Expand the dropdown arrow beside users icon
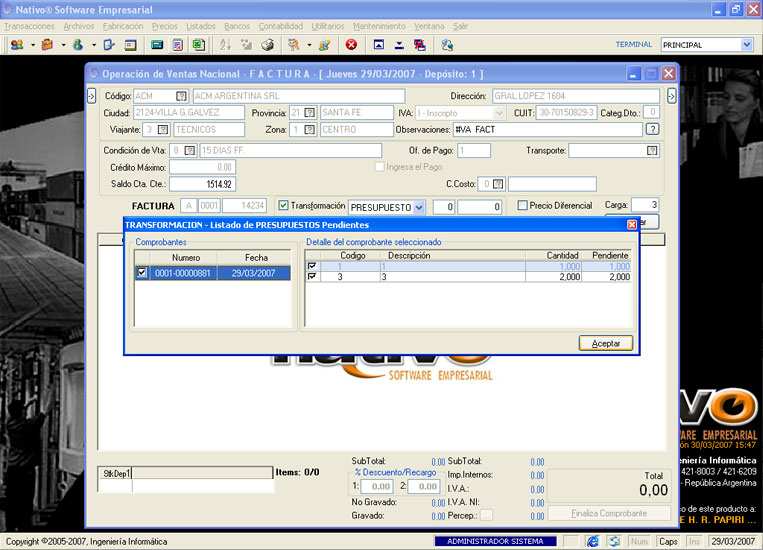 coord(33,45)
